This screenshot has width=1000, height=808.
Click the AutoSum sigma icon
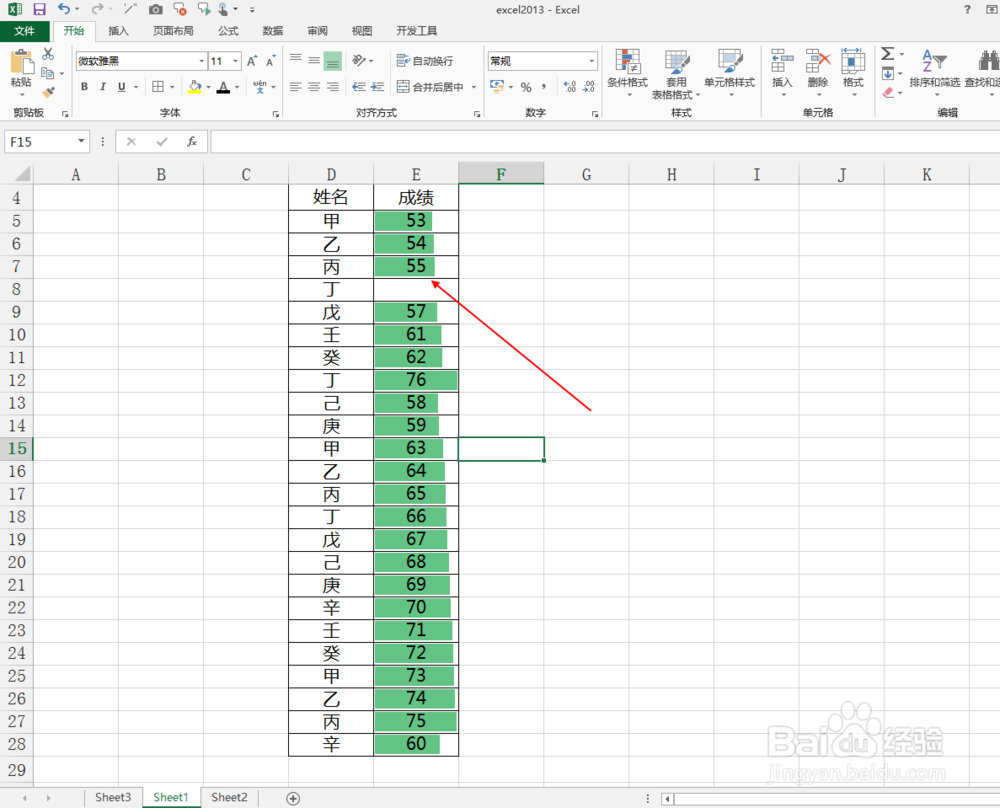pyautogui.click(x=888, y=54)
